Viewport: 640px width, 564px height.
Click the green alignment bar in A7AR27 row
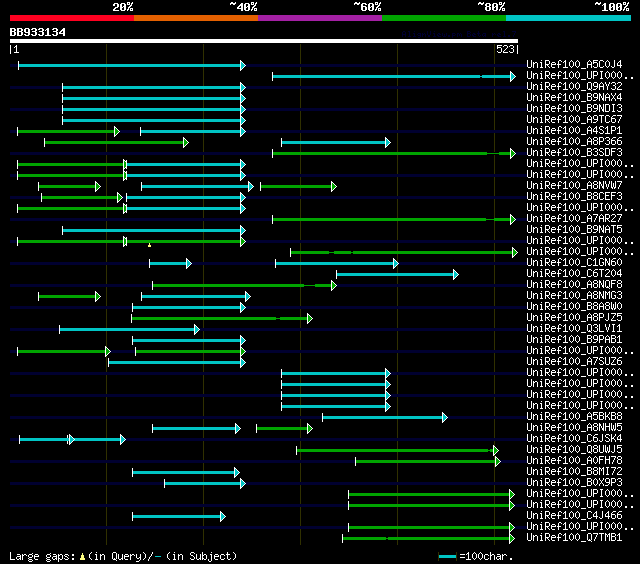pos(394,220)
